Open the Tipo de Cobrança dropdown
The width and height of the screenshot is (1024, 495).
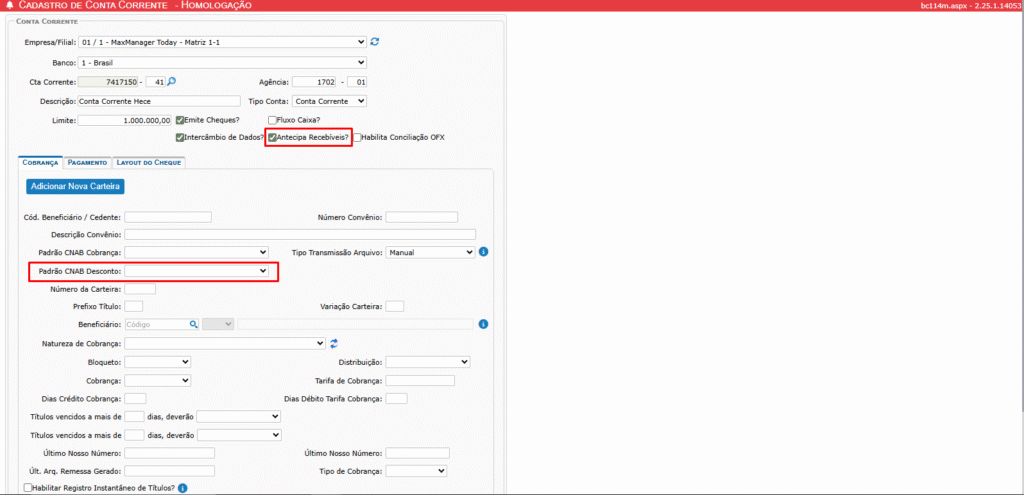[416, 471]
